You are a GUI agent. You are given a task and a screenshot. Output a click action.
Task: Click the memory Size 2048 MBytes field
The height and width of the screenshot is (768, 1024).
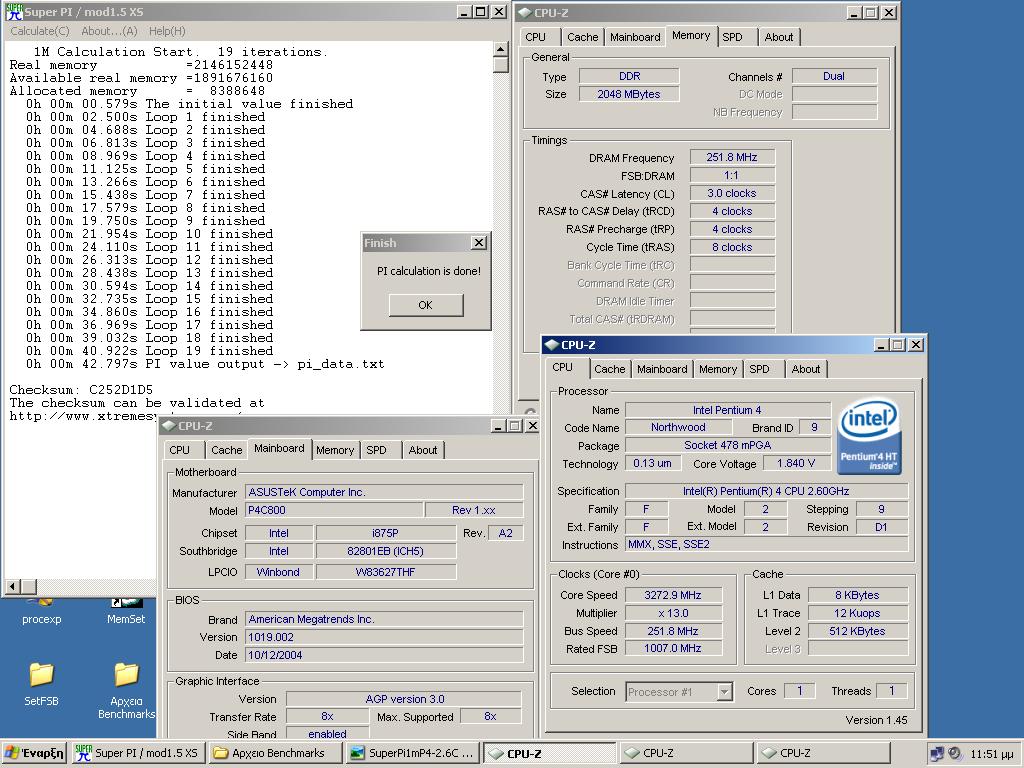point(628,94)
